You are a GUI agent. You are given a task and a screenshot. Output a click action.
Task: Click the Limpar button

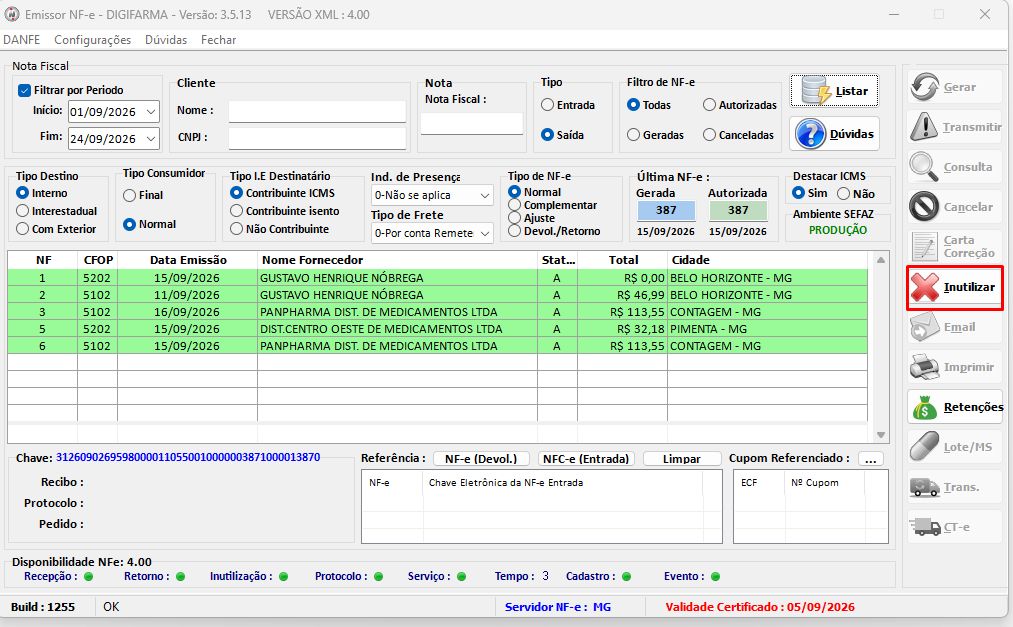pos(682,458)
